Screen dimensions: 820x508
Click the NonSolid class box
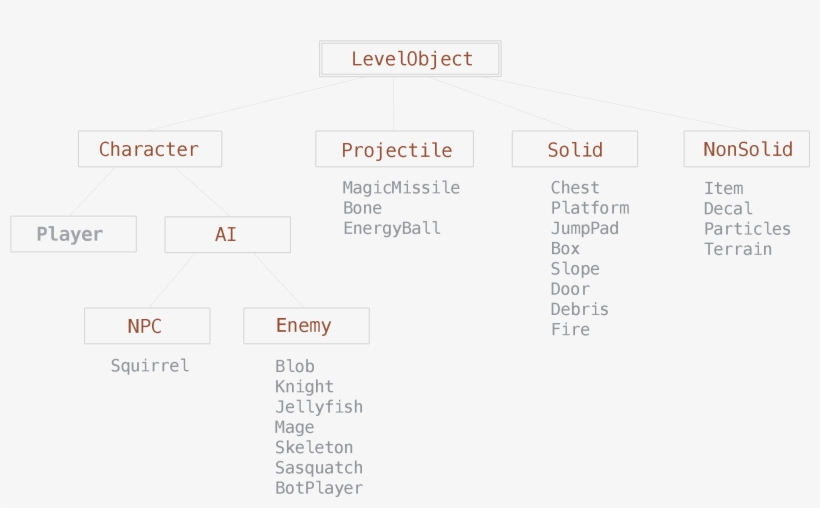747,149
